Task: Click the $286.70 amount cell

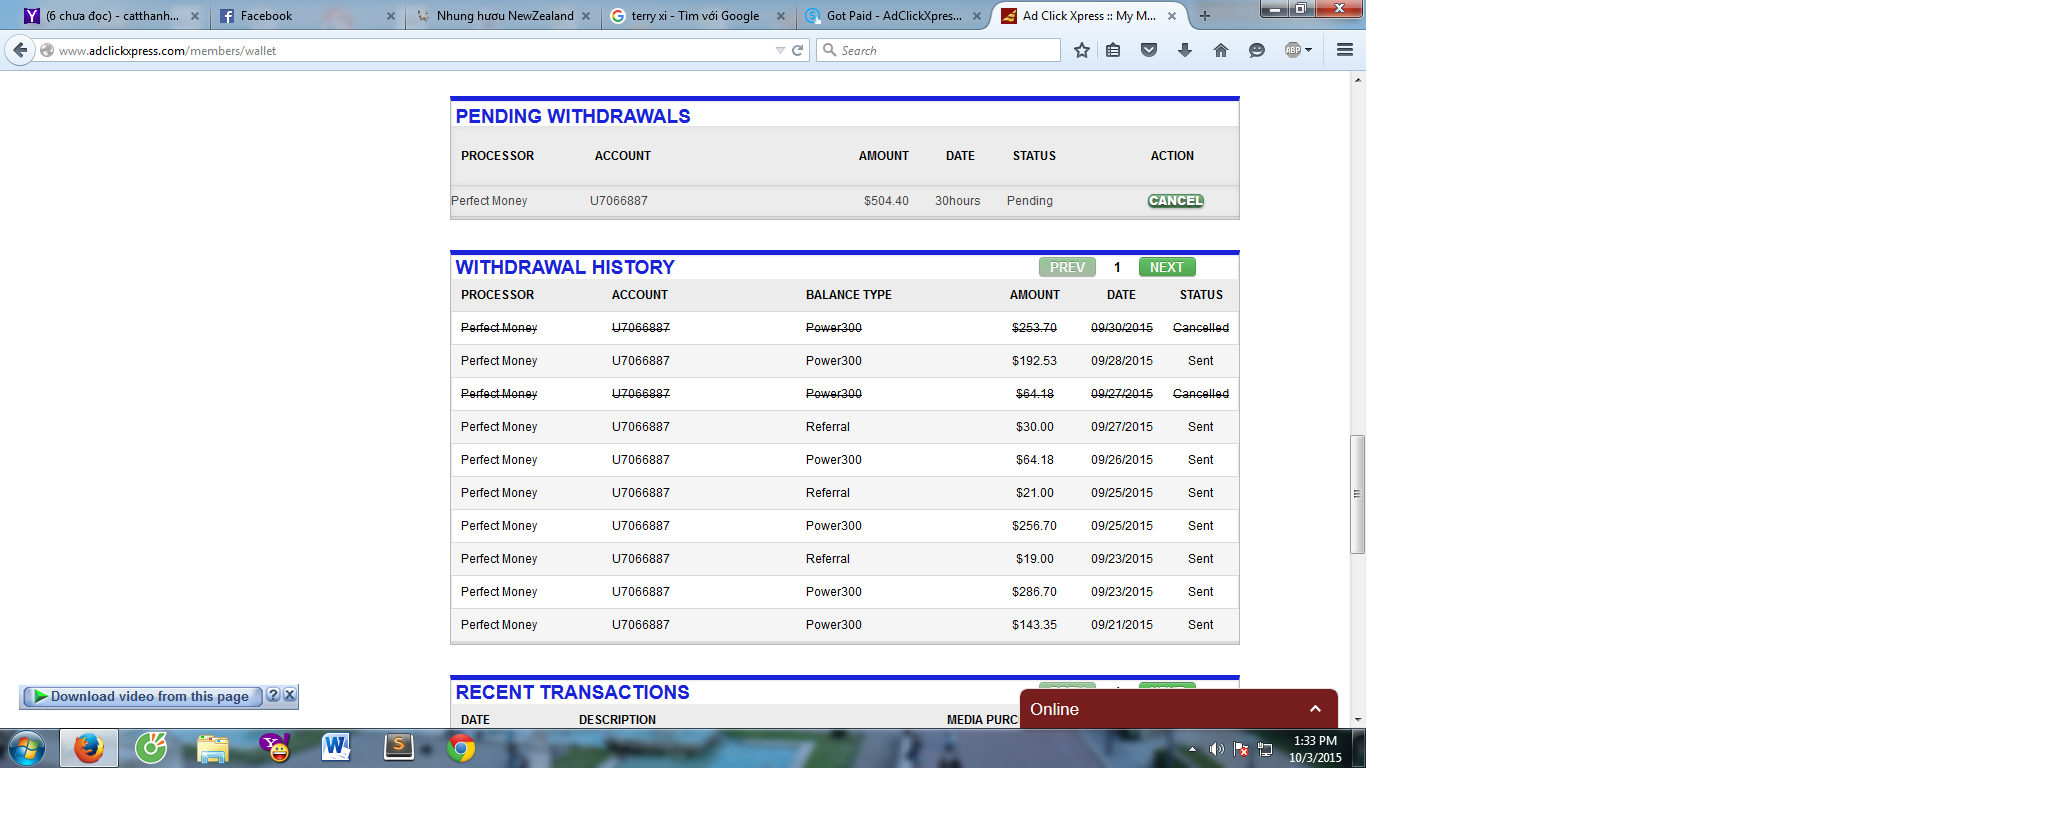Action: (x=1034, y=592)
